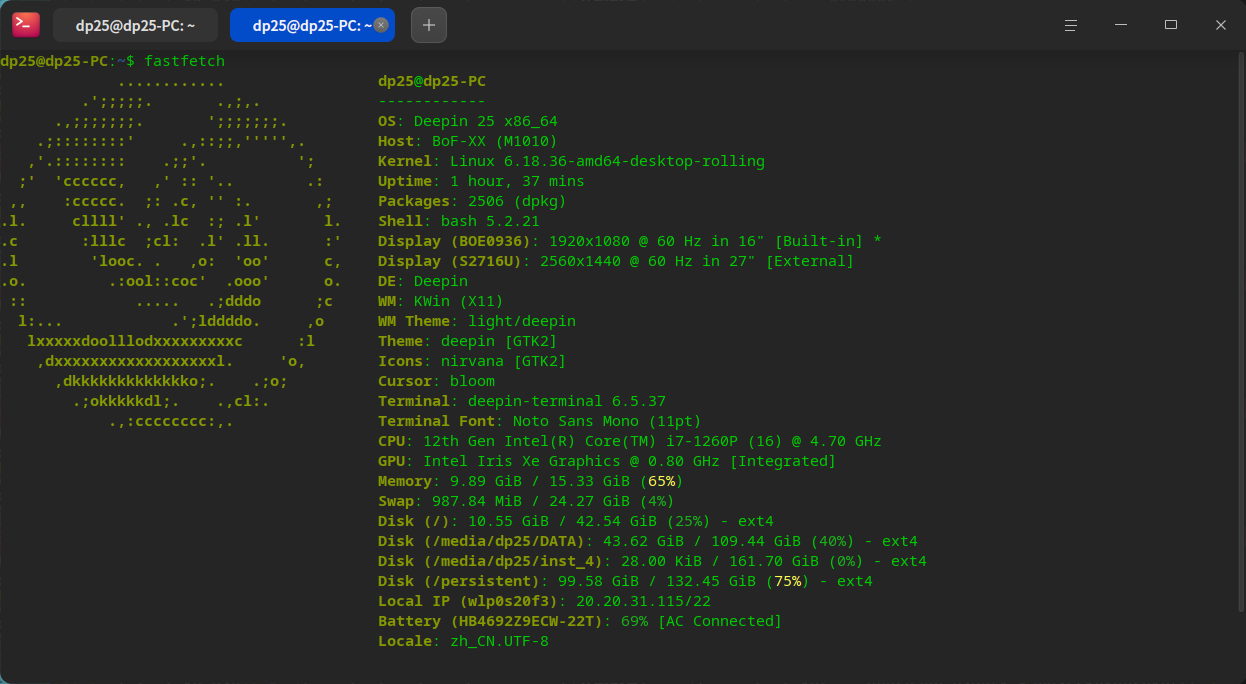Viewport: 1246px width, 684px height.
Task: Click the red terminal app icon in title bar
Action: click(x=26, y=25)
